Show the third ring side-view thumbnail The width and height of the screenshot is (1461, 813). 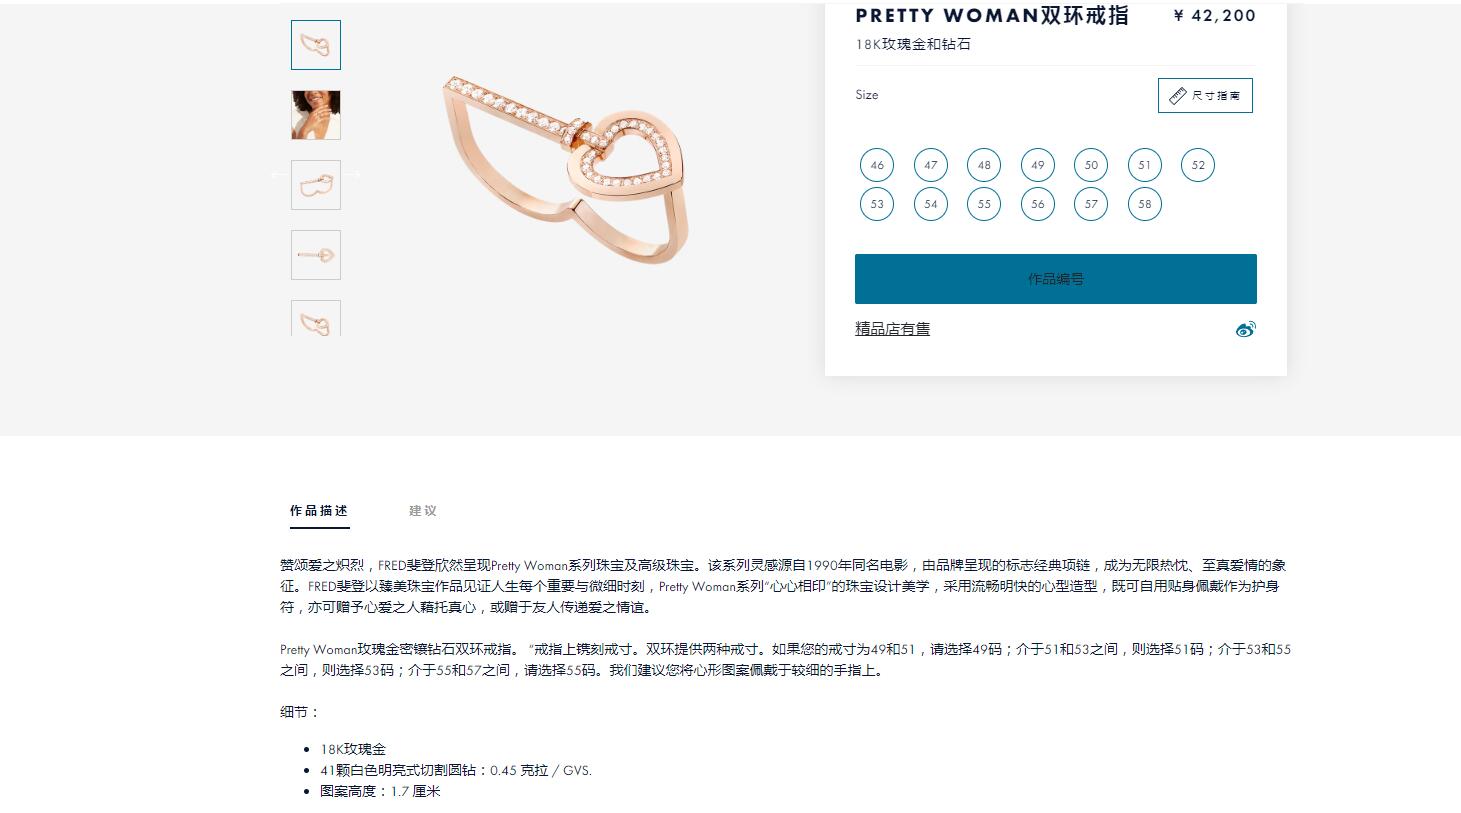pos(316,185)
